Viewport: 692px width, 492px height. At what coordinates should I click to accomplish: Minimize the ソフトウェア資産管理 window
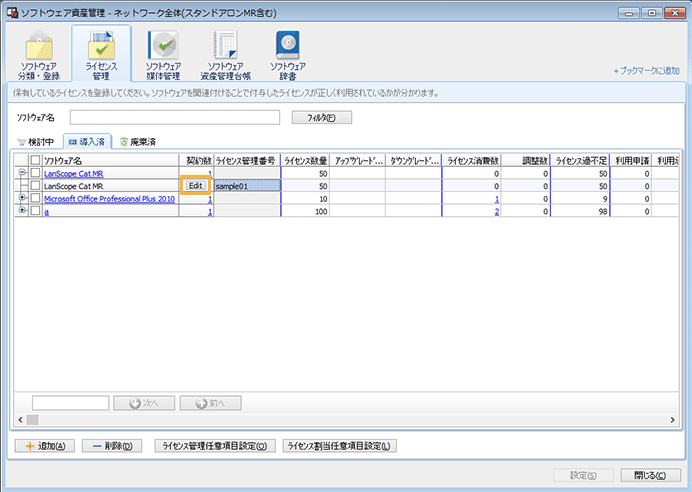(x=628, y=13)
